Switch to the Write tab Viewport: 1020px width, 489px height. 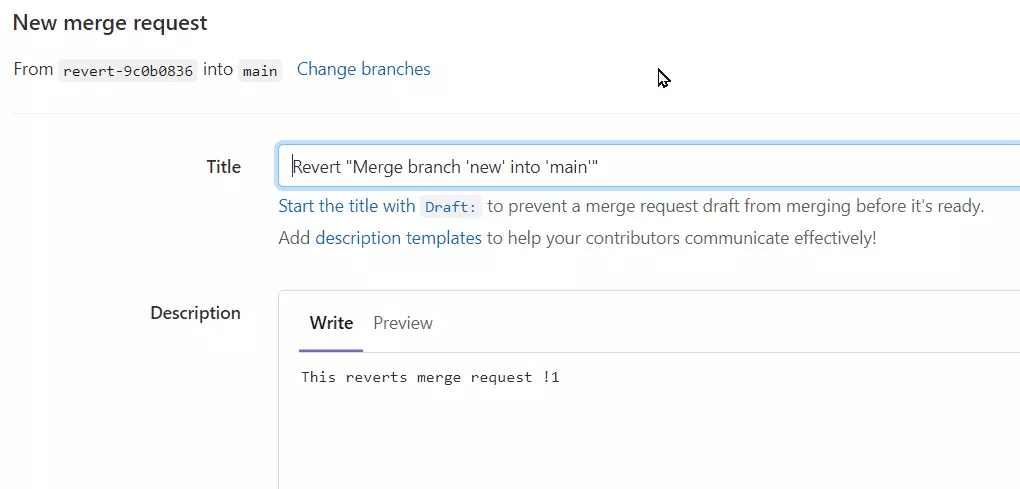click(331, 323)
